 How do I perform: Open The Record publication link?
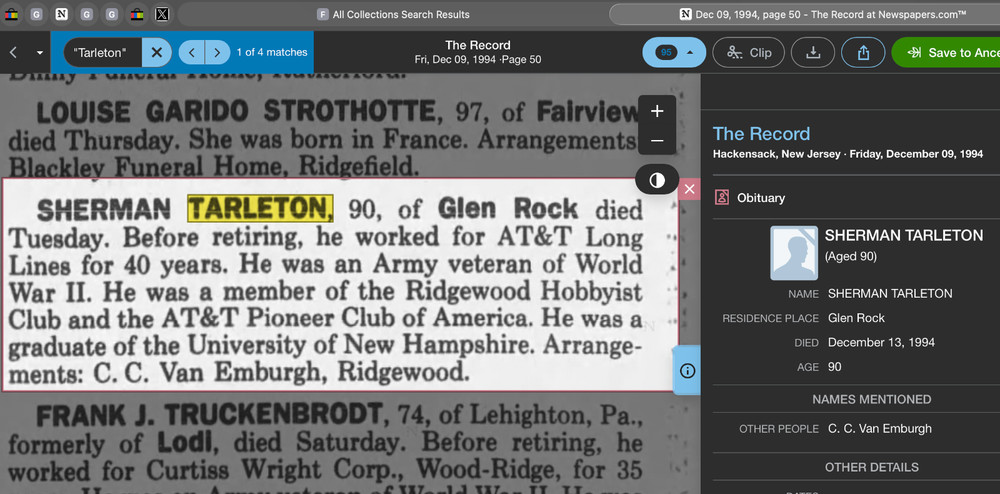click(x=761, y=134)
